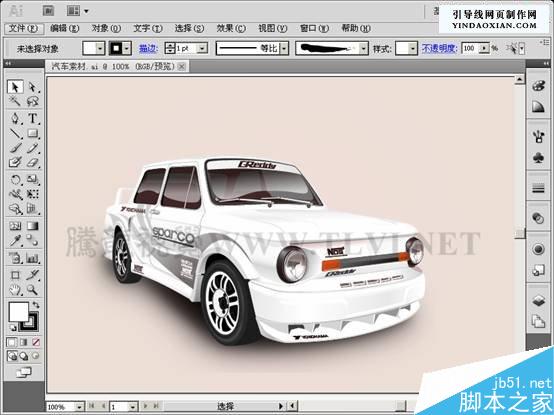The height and width of the screenshot is (415, 554).
Task: Open the Color panel from right dock
Action: pos(538,86)
